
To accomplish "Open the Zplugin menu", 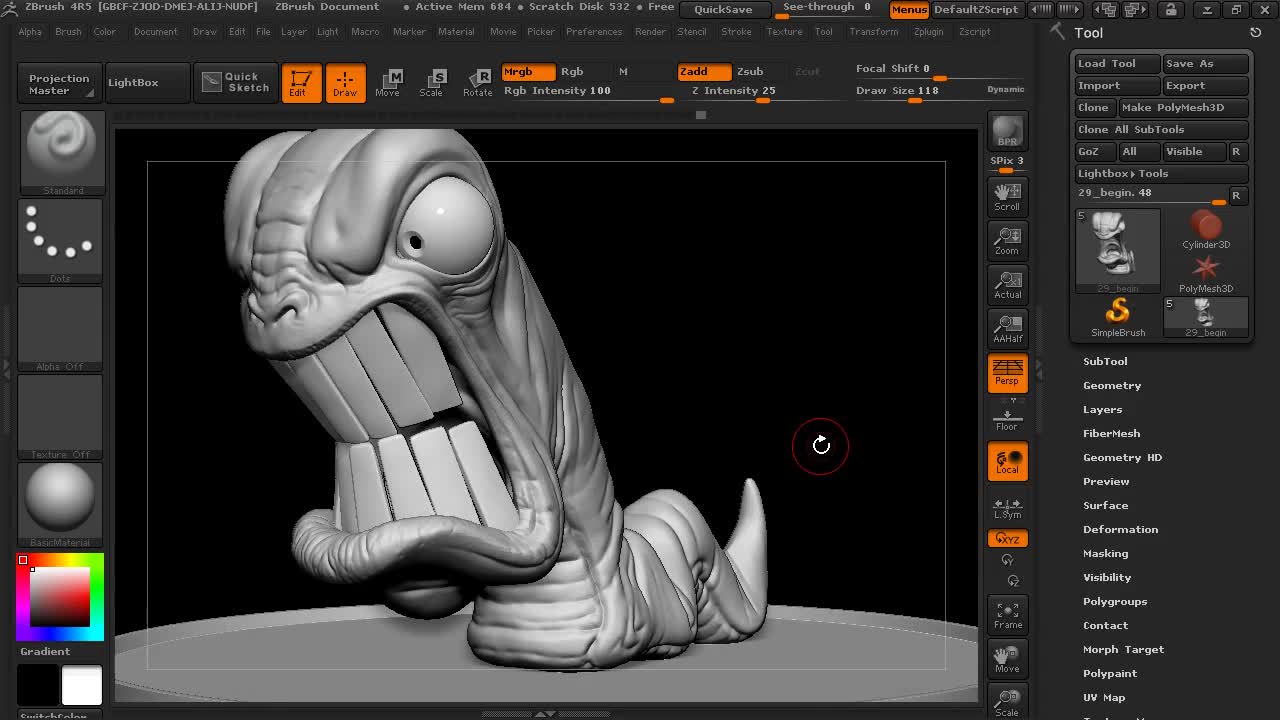I will coord(928,31).
